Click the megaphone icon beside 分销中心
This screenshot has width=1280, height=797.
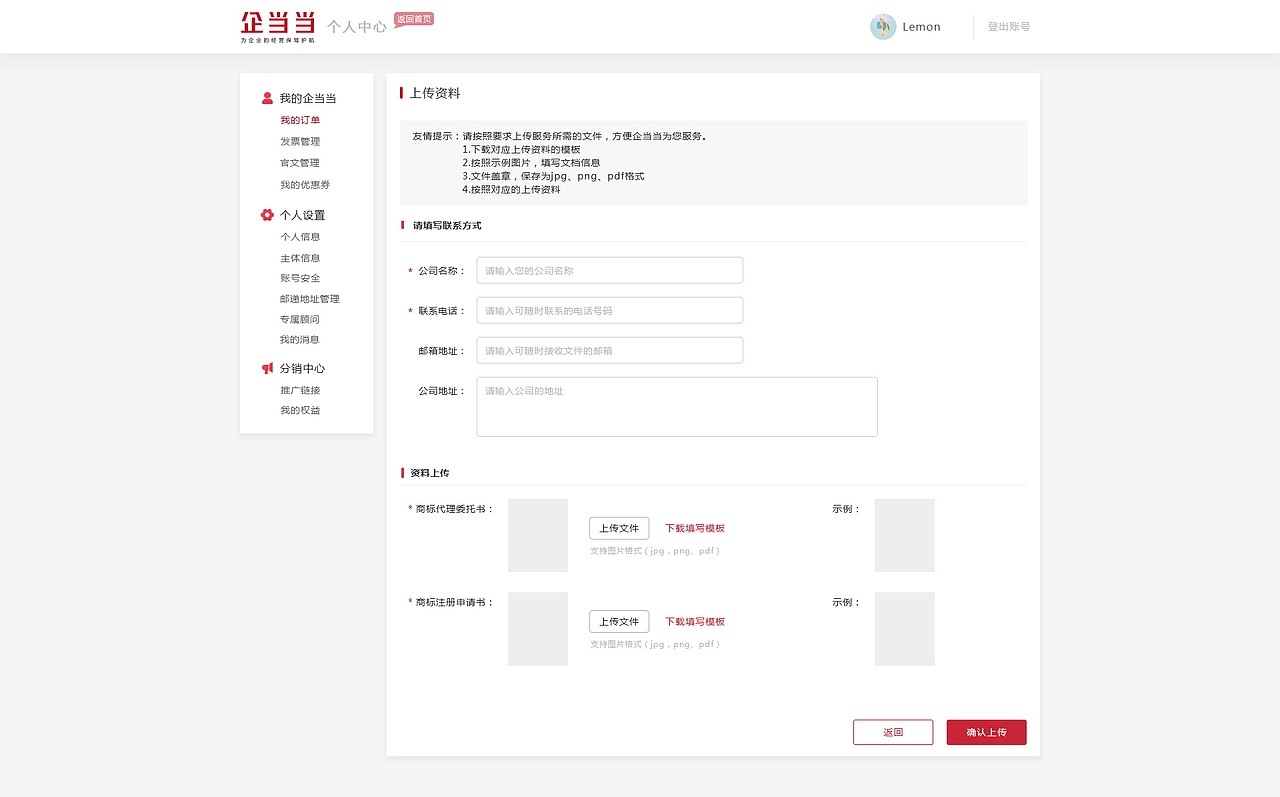tap(267, 368)
